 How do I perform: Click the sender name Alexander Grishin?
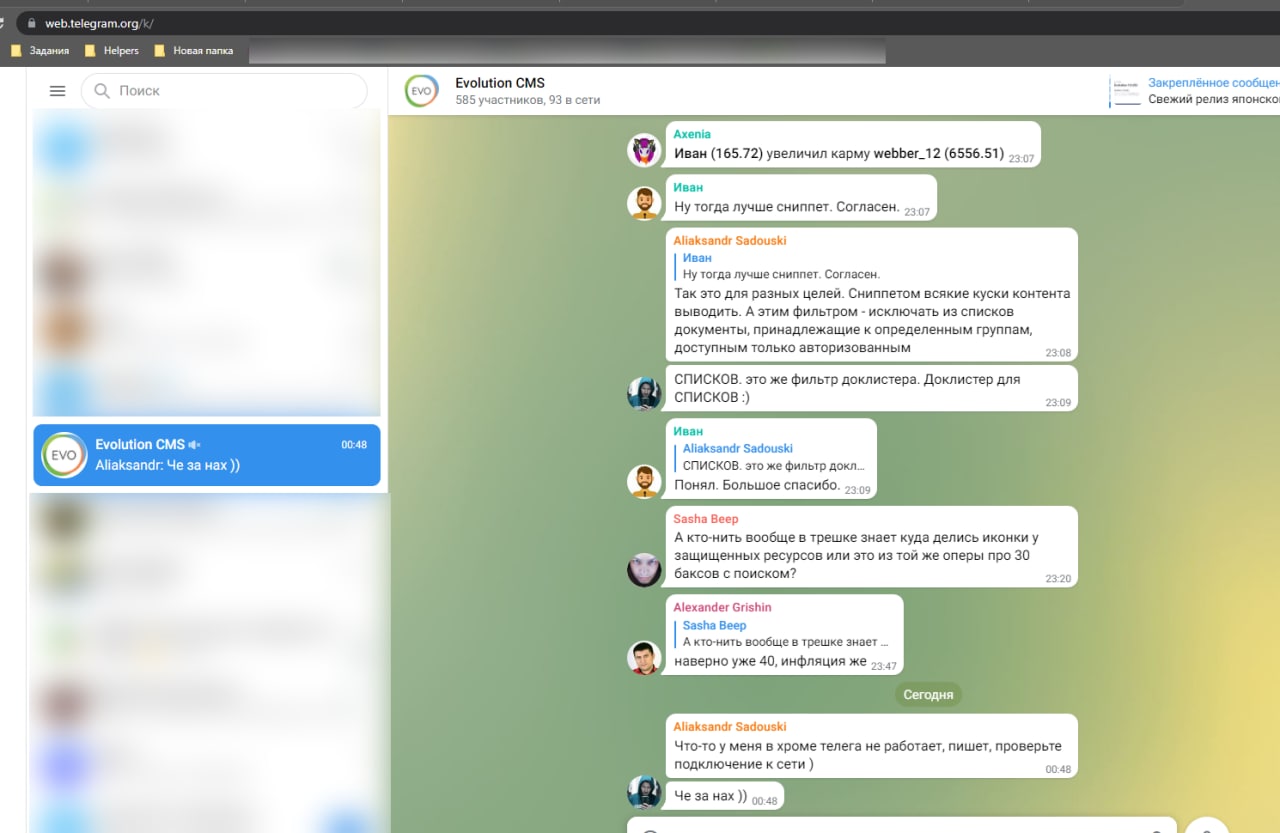(722, 607)
